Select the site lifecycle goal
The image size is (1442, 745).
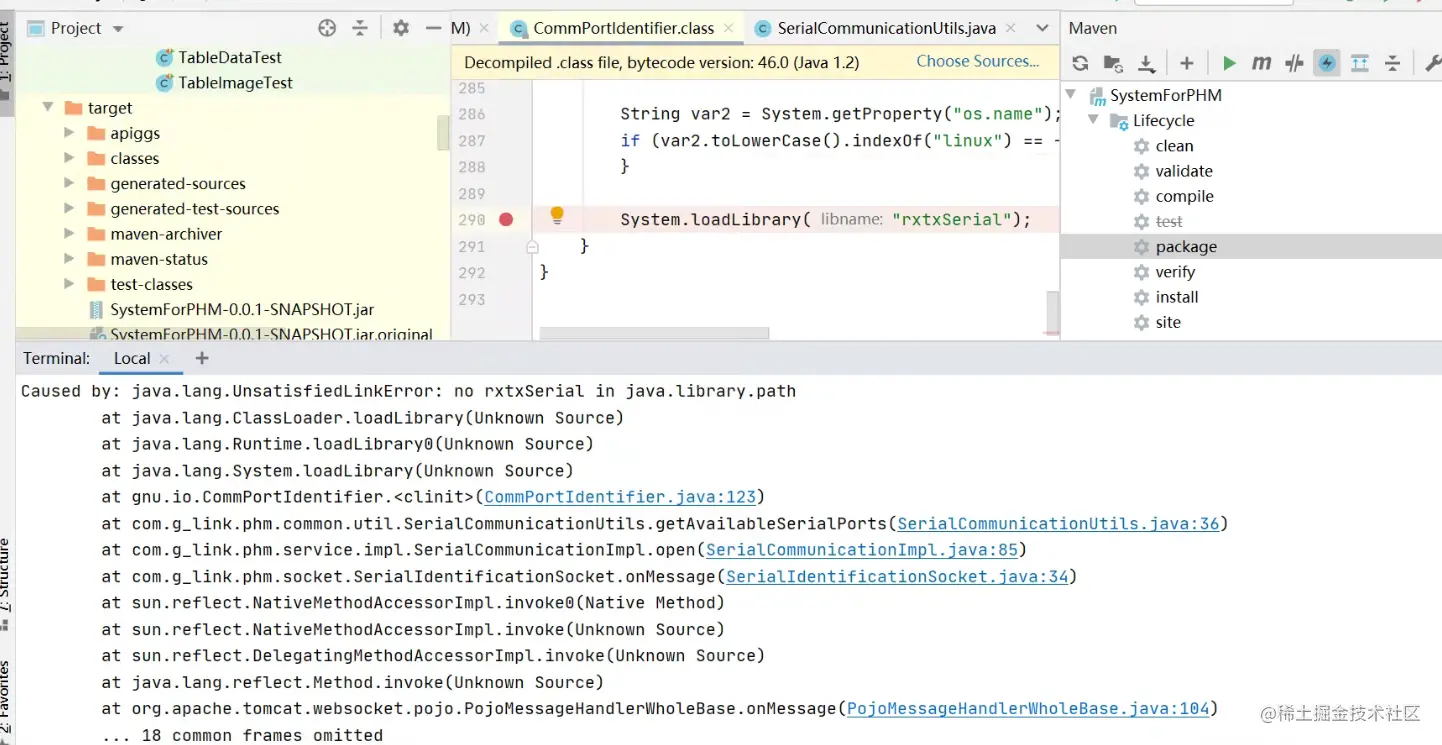point(1168,322)
